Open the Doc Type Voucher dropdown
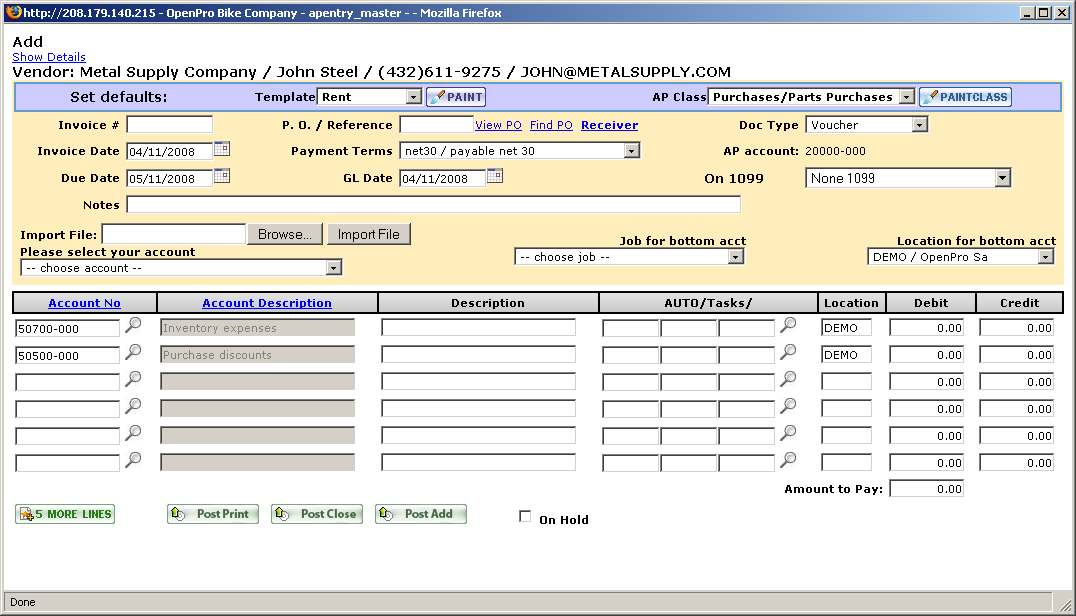 [919, 125]
